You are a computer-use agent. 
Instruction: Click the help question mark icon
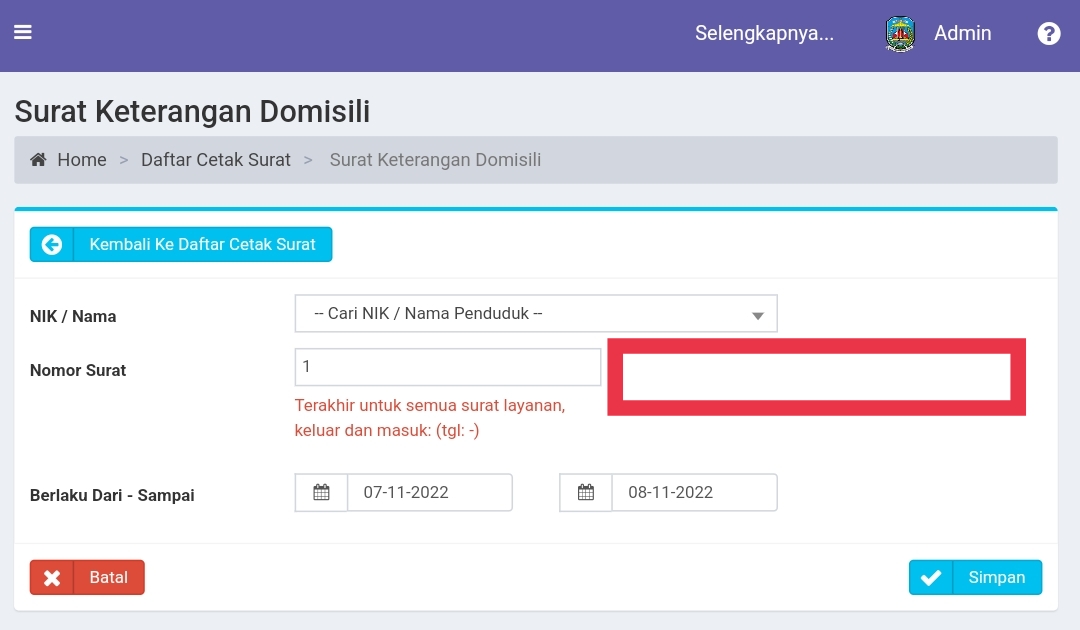point(1048,33)
